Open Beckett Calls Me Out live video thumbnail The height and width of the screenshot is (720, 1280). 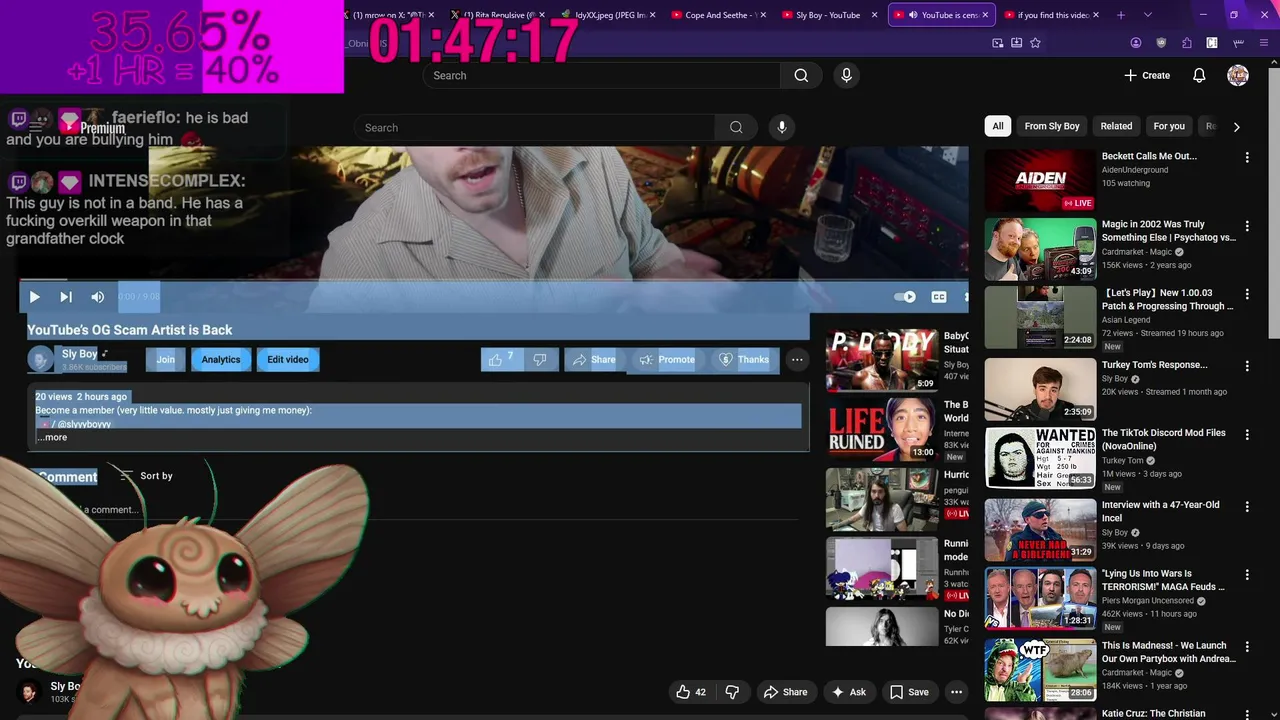(x=1040, y=181)
